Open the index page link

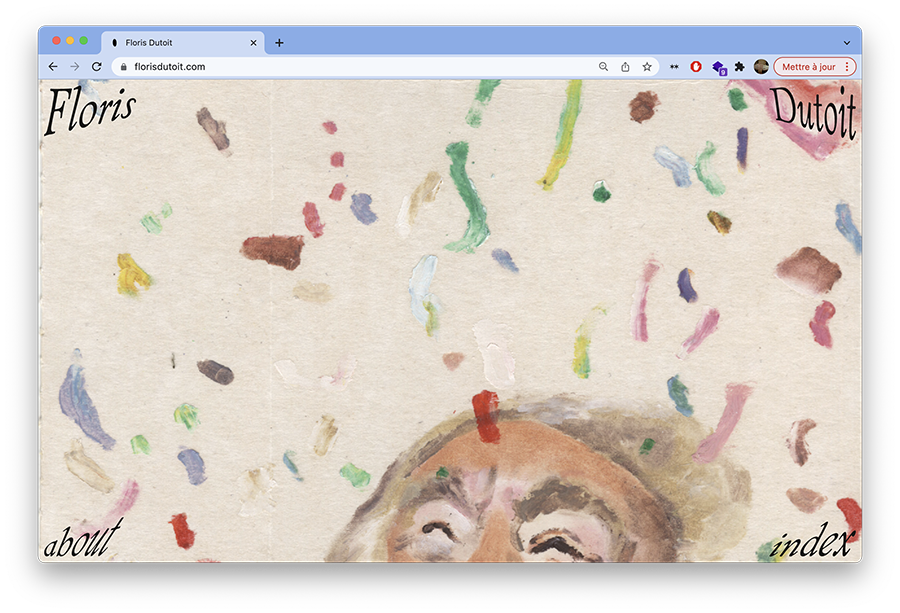[x=812, y=541]
